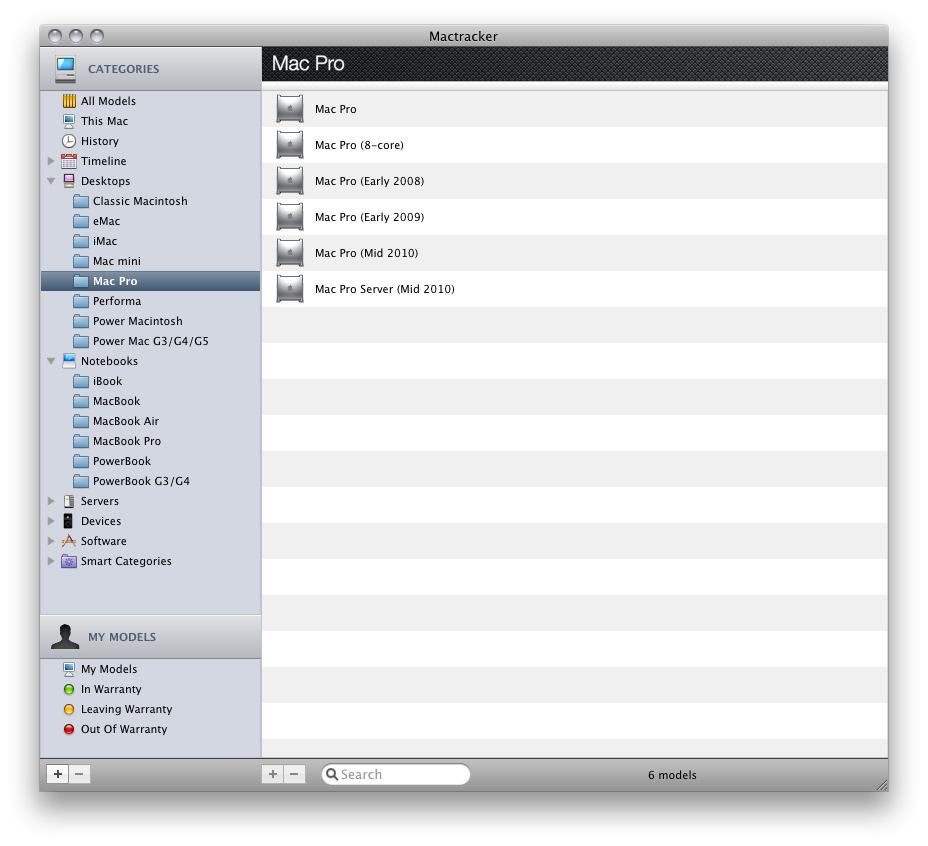
Task: Click the This Mac computer icon
Action: click(x=69, y=121)
